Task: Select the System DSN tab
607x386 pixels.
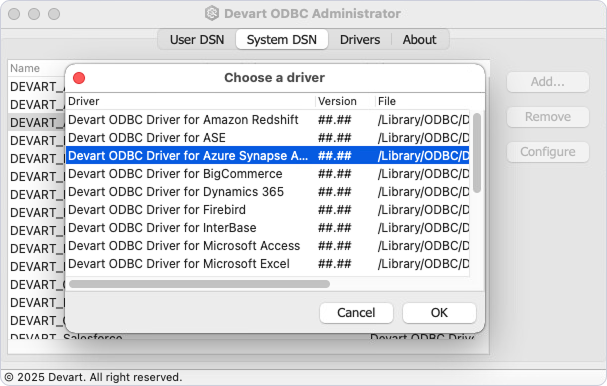Action: click(282, 39)
